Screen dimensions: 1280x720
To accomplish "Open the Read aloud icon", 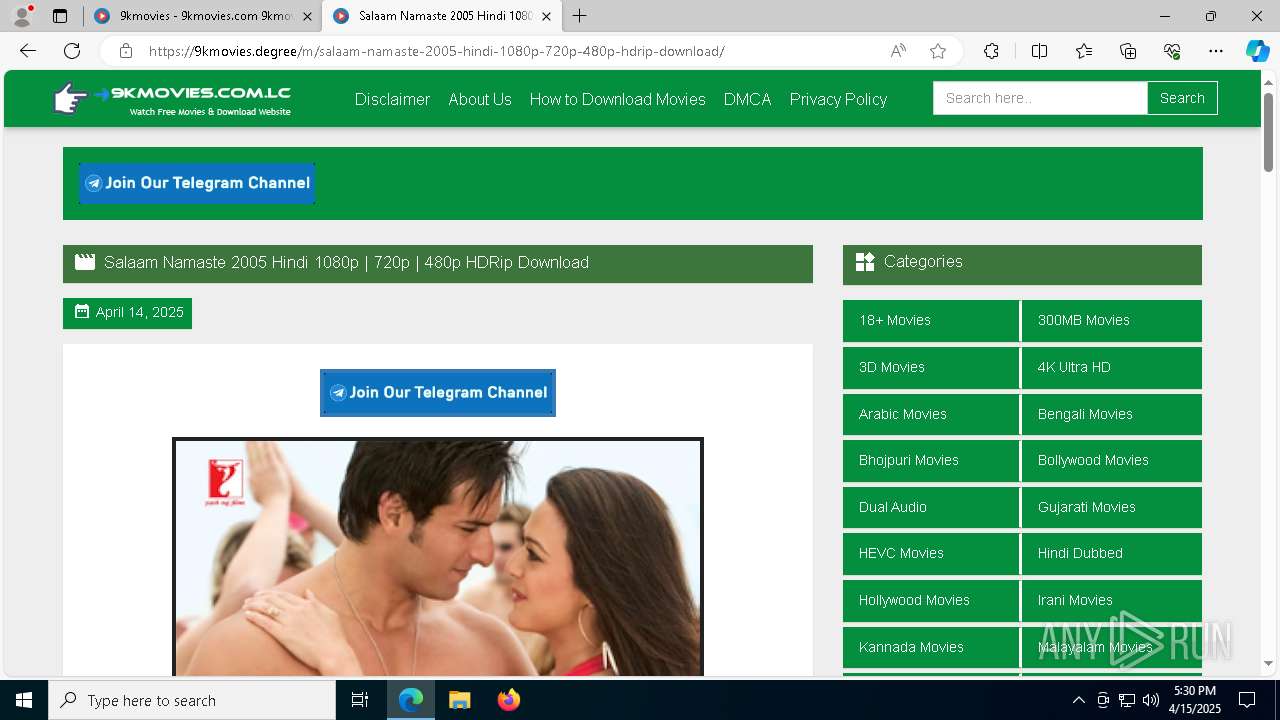I will point(898,51).
